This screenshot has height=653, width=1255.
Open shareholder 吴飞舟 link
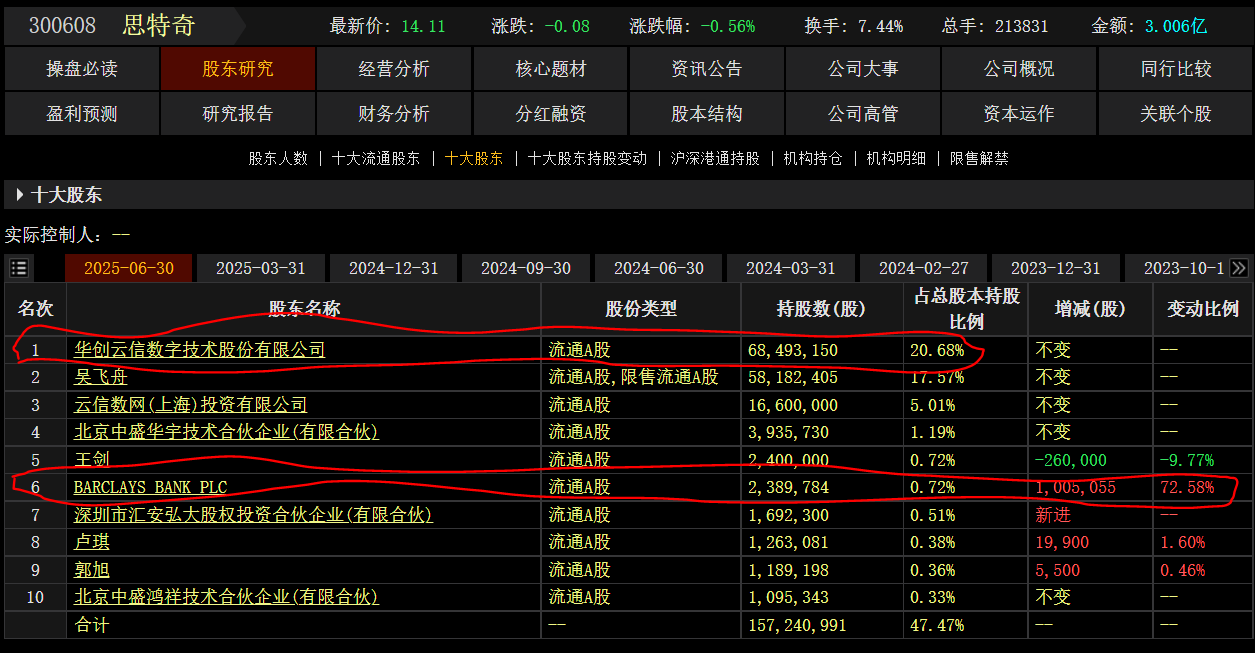(101, 377)
